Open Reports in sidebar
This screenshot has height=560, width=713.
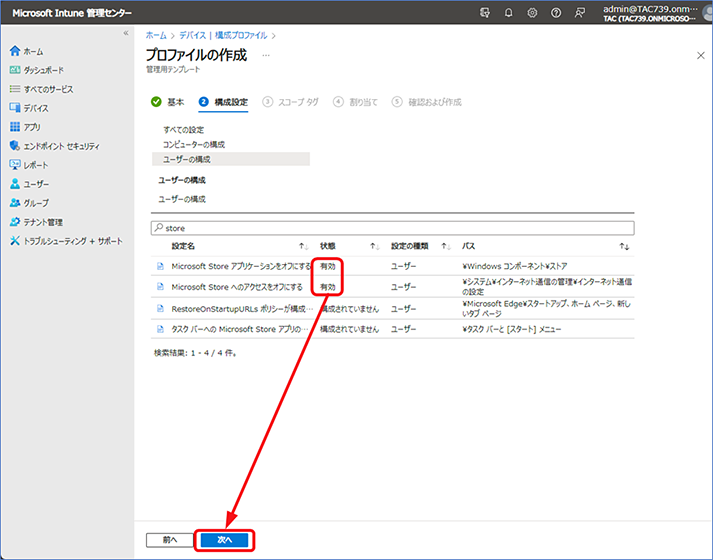click(x=29, y=165)
